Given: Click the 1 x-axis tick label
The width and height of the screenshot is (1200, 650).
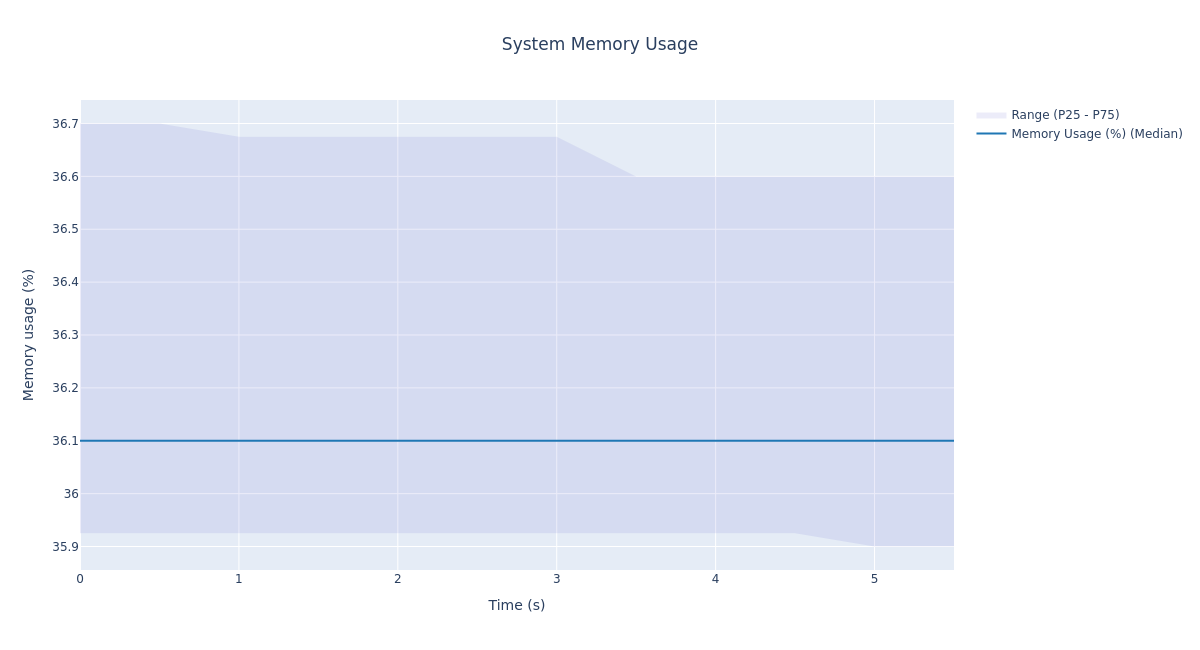Looking at the screenshot, I should [x=238, y=579].
